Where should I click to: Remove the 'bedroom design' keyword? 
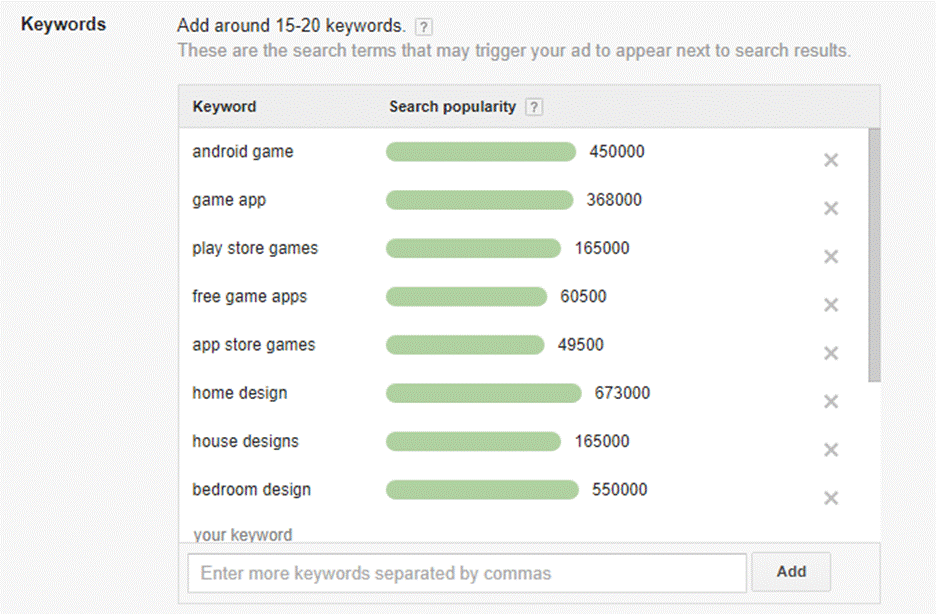click(830, 498)
